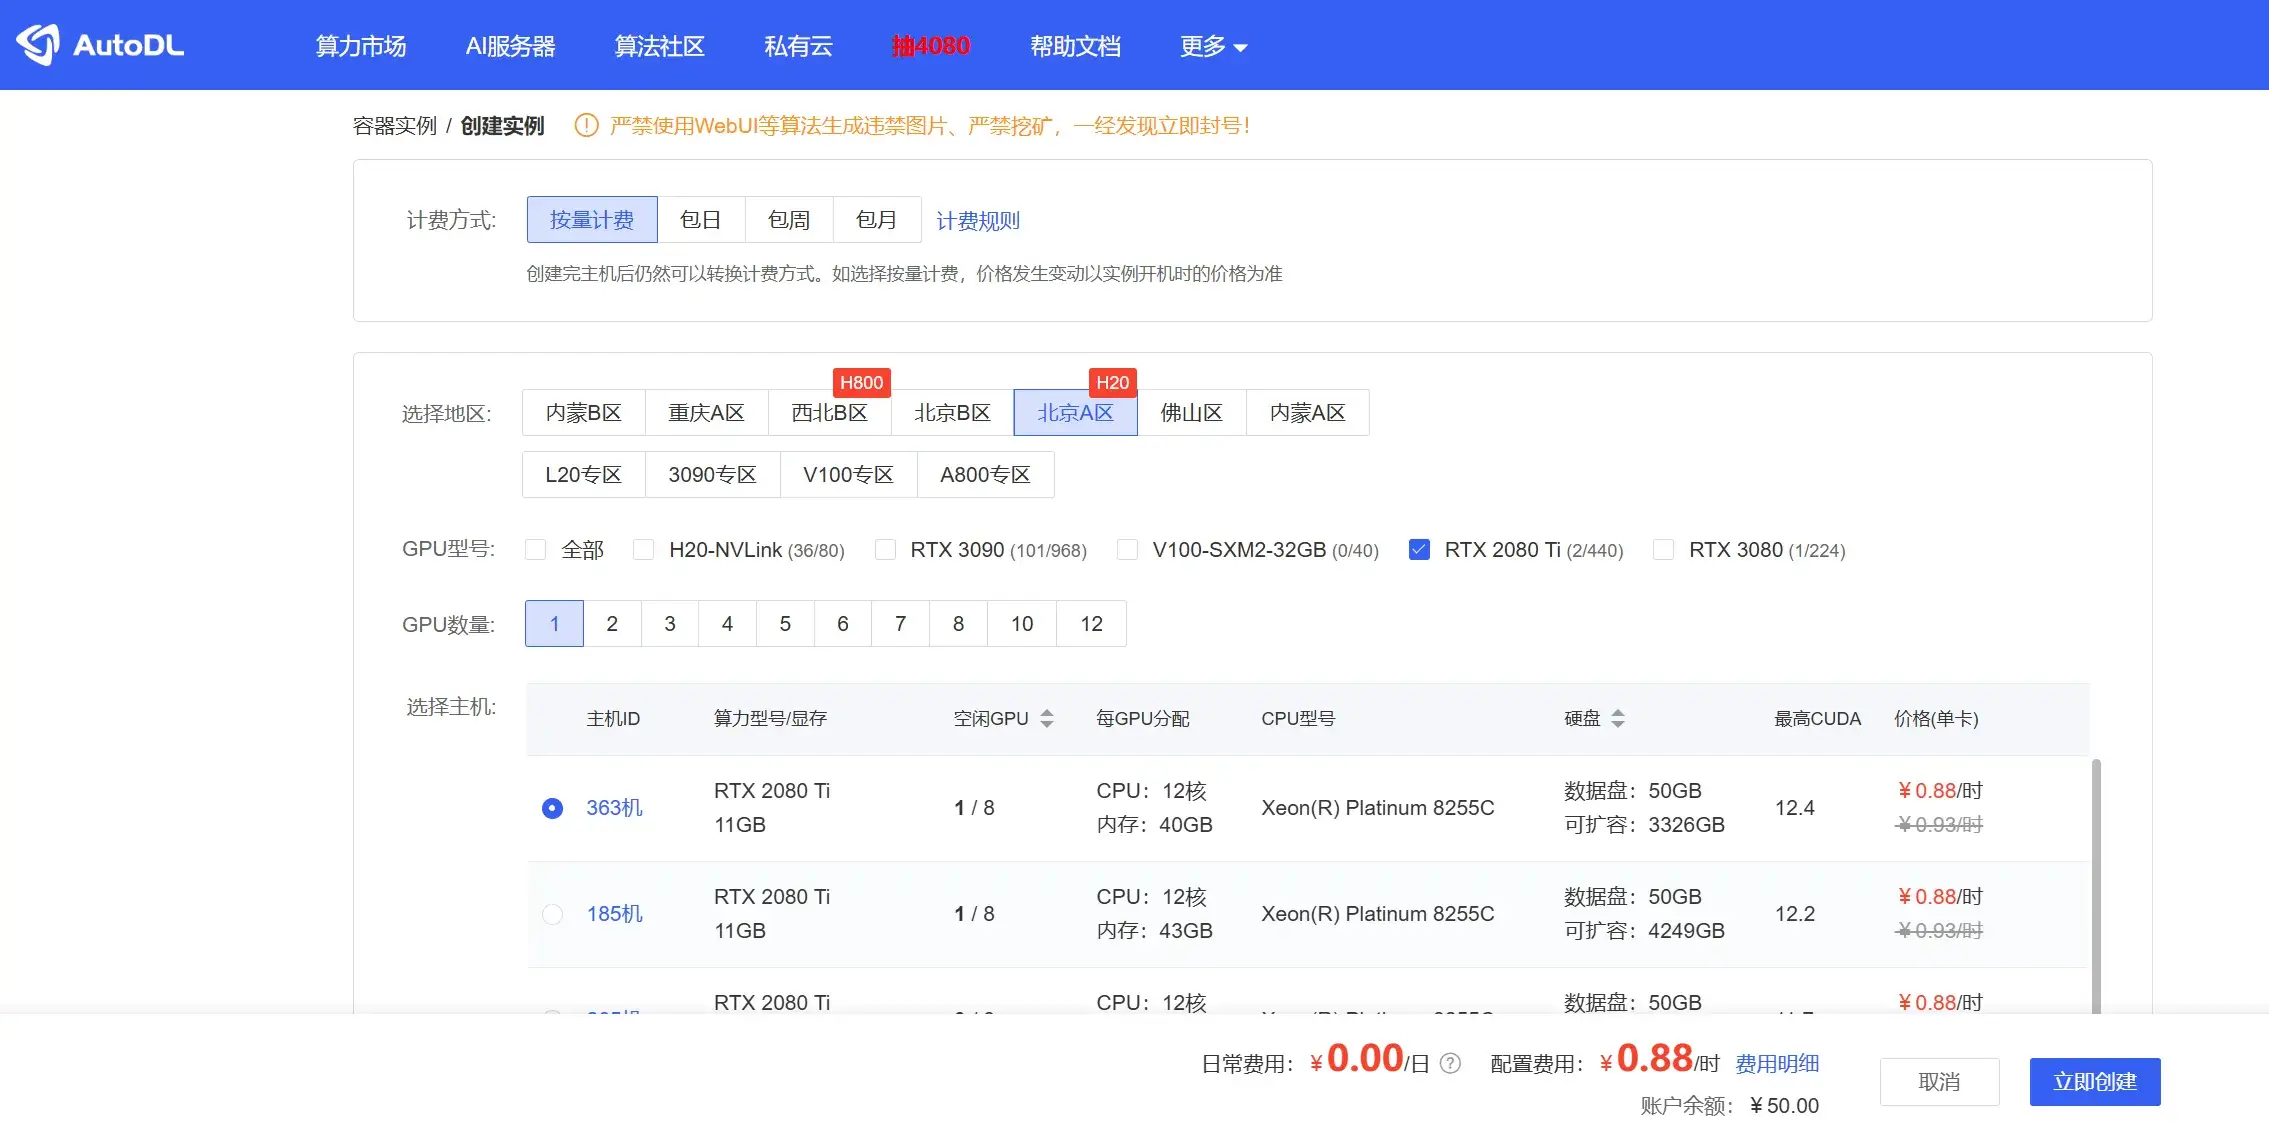Check the RTX 3080 checkbox
Viewport: 2269px width, 1141px height.
coord(1663,550)
